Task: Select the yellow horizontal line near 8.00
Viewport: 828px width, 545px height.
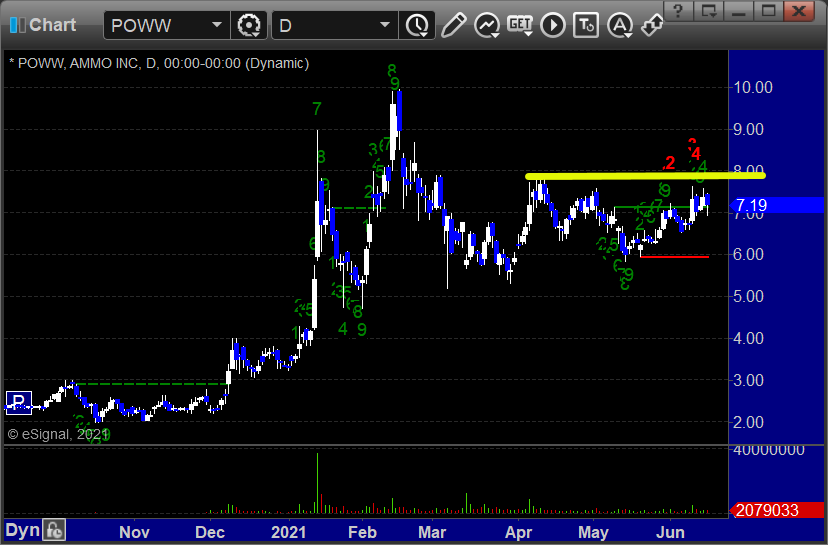Action: (645, 176)
